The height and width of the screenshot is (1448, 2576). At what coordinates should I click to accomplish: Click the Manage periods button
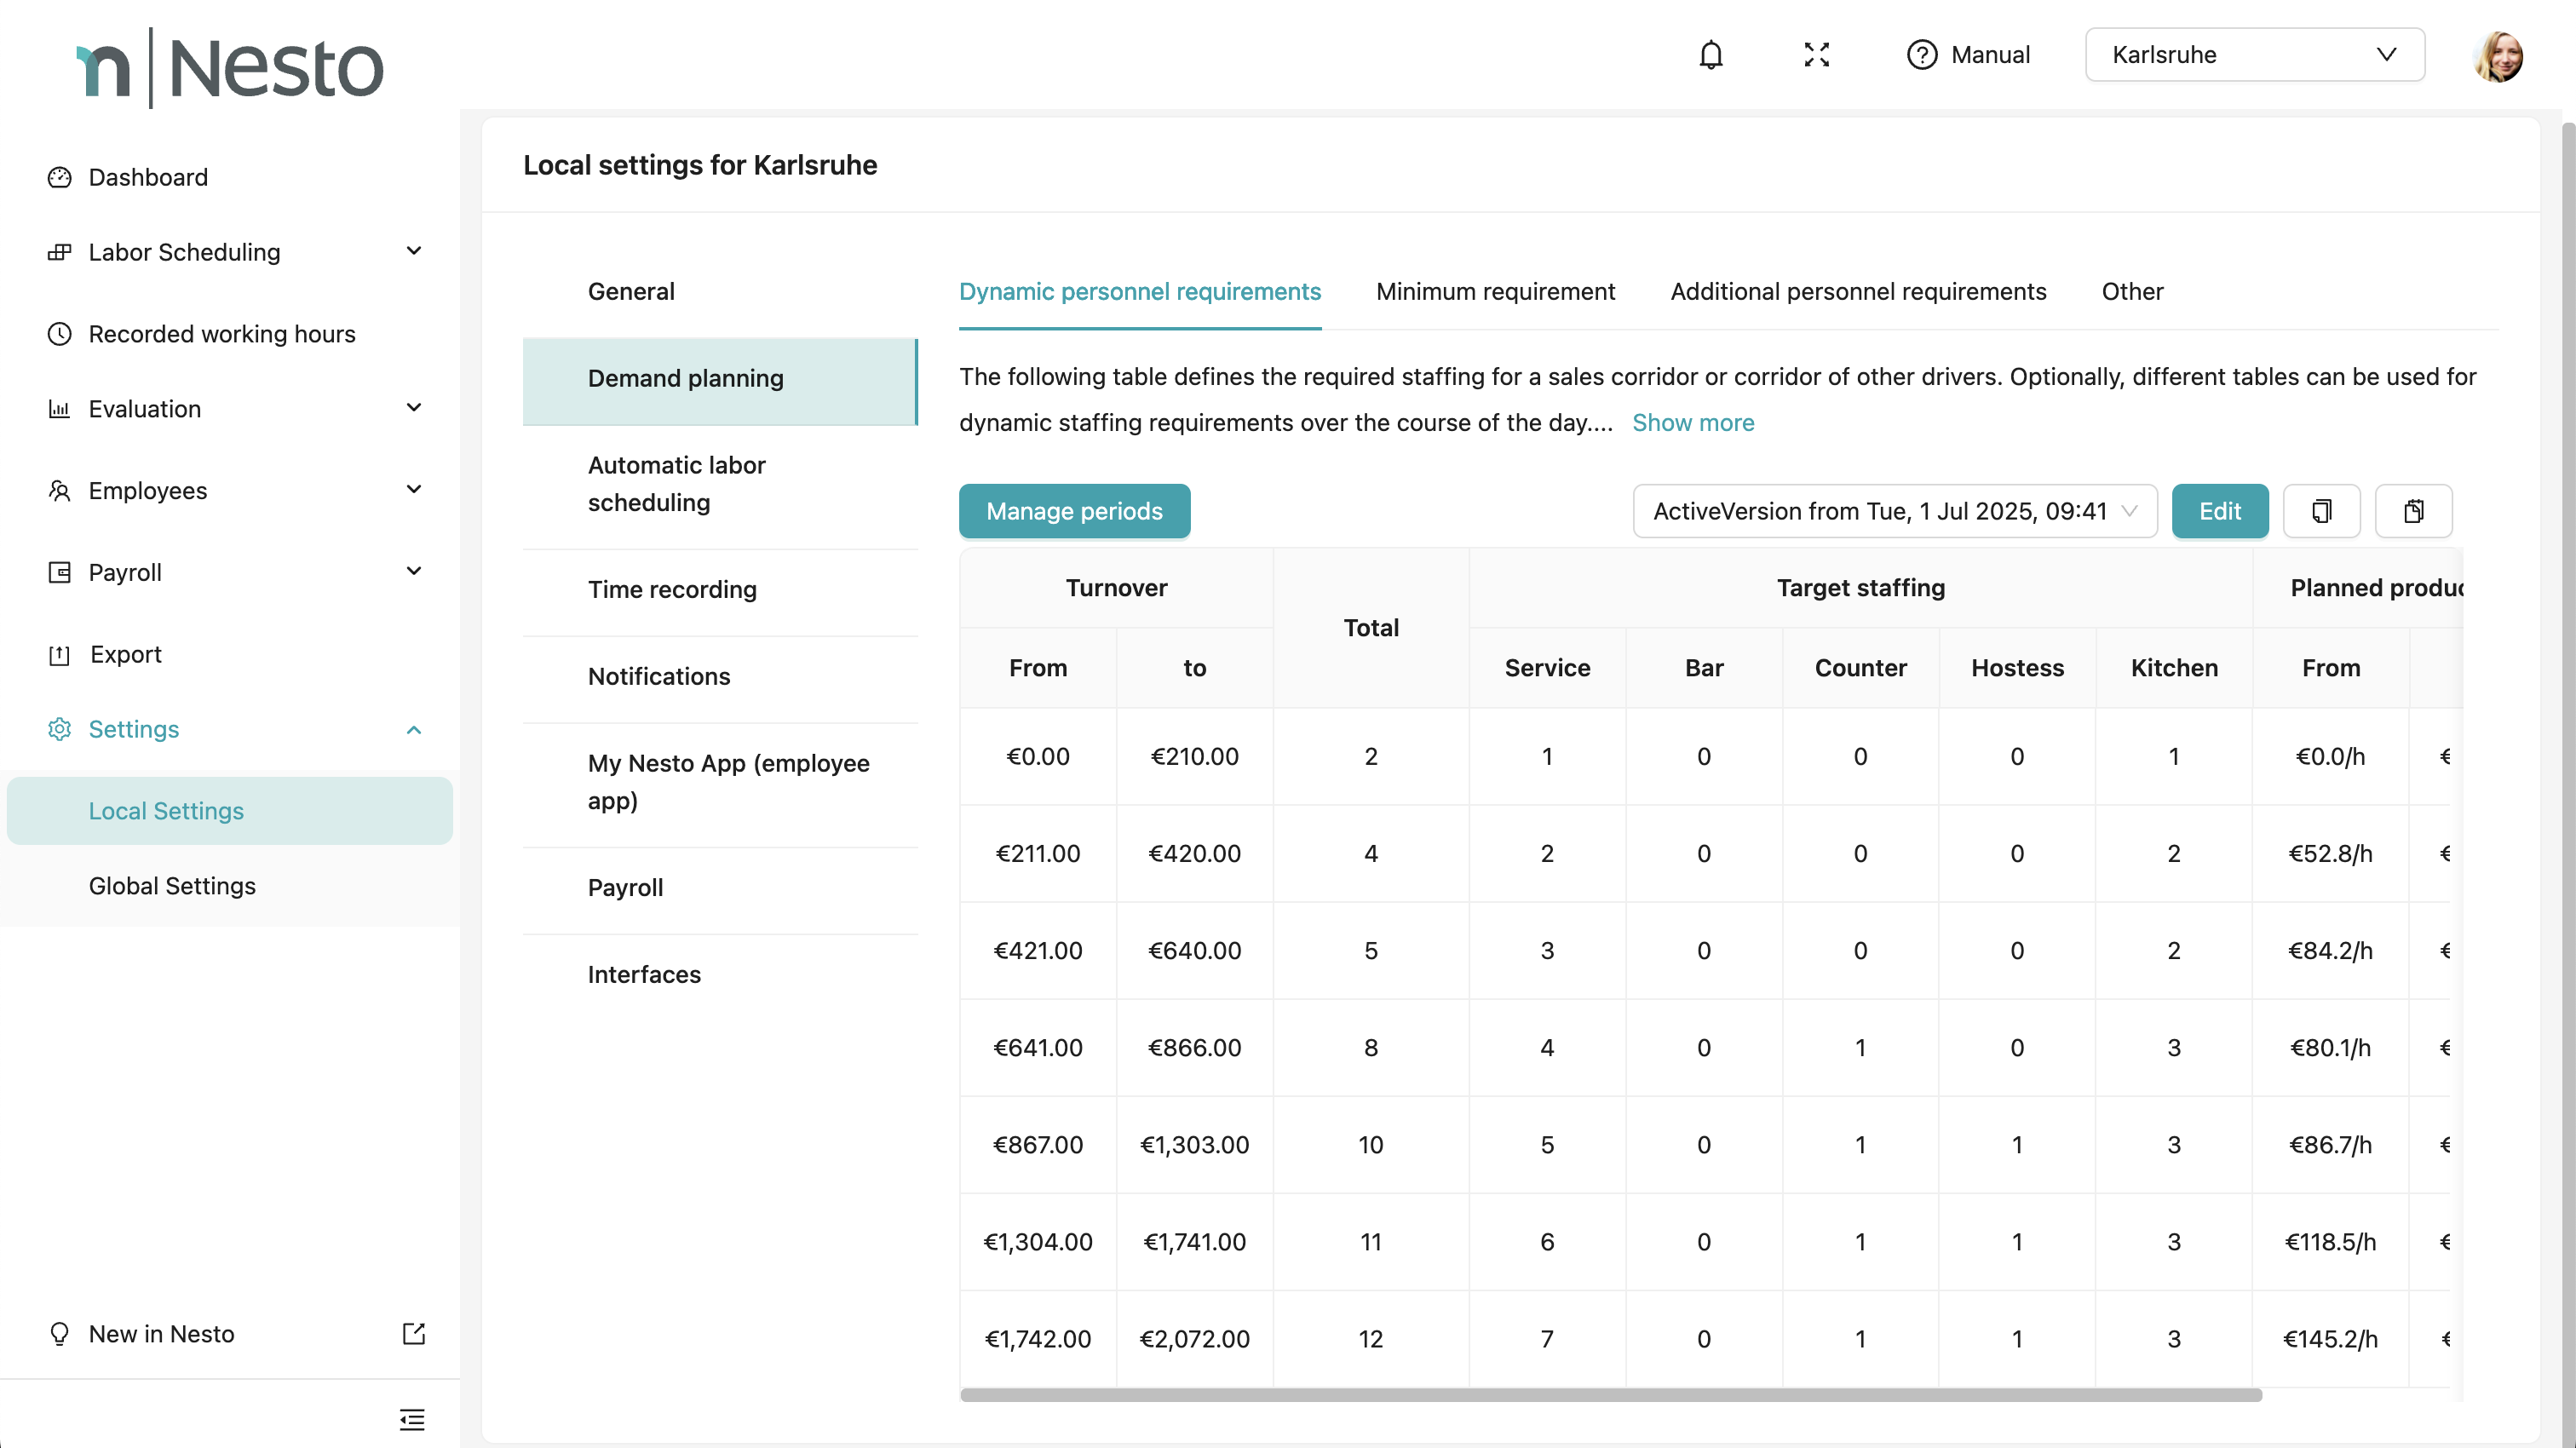pyautogui.click(x=1074, y=511)
